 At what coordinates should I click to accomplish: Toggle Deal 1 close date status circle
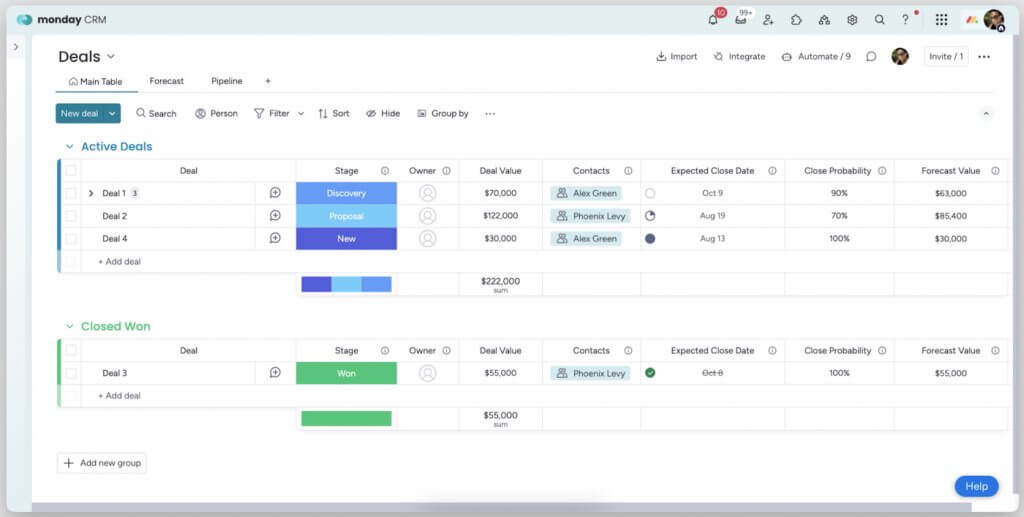click(x=650, y=193)
